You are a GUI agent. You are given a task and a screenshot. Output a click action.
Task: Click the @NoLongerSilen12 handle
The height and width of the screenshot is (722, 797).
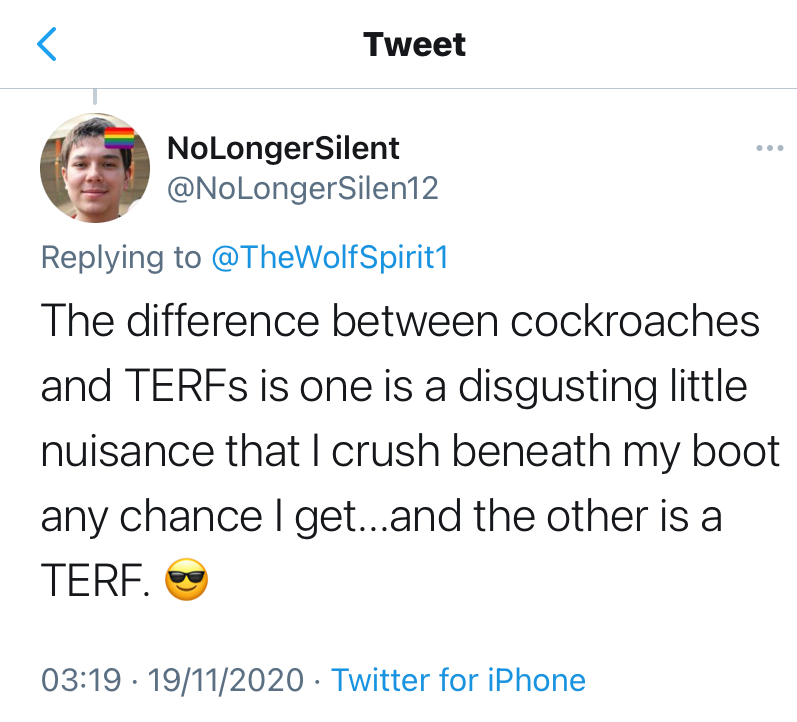[x=302, y=188]
